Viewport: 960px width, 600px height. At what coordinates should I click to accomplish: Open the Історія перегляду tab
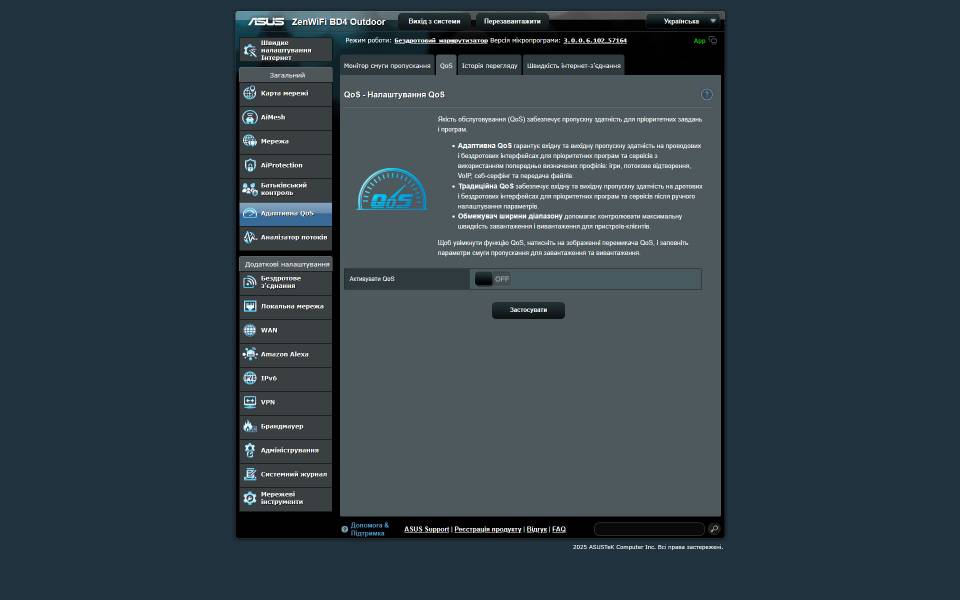pyautogui.click(x=489, y=66)
